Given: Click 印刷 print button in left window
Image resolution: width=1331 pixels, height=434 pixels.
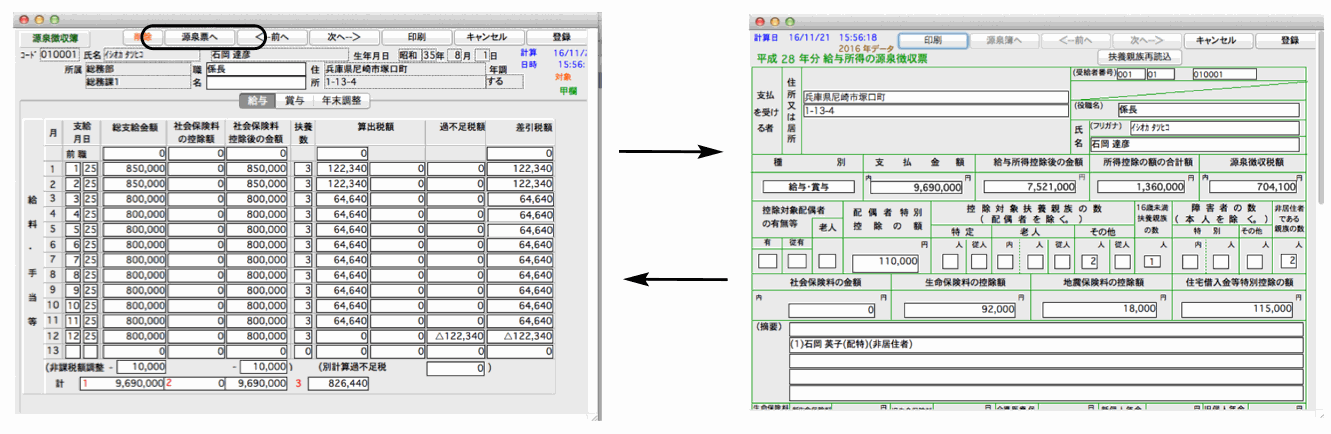Looking at the screenshot, I should pyautogui.click(x=415, y=37).
